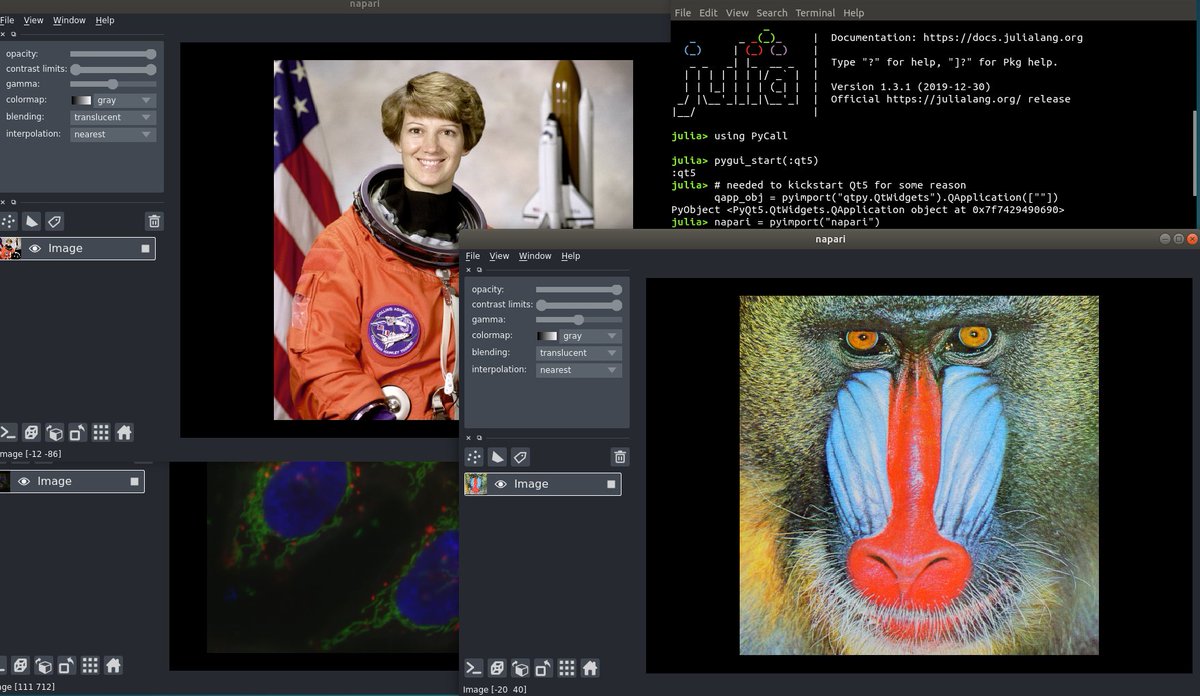Screen dimensions: 1200x696
Task: Adjust gamma slider in the astronaut window
Action: 113,84
